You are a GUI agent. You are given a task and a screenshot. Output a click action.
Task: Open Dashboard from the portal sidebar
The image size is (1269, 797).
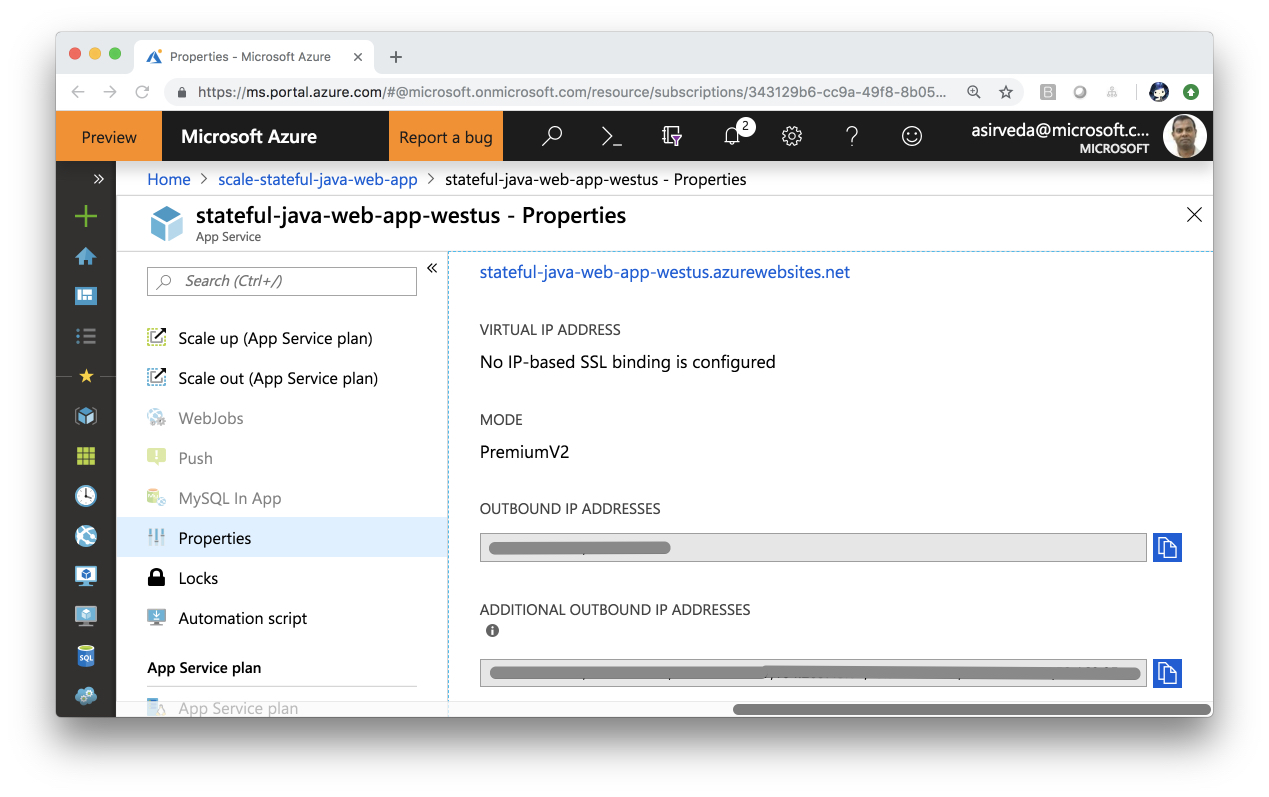(x=86, y=296)
